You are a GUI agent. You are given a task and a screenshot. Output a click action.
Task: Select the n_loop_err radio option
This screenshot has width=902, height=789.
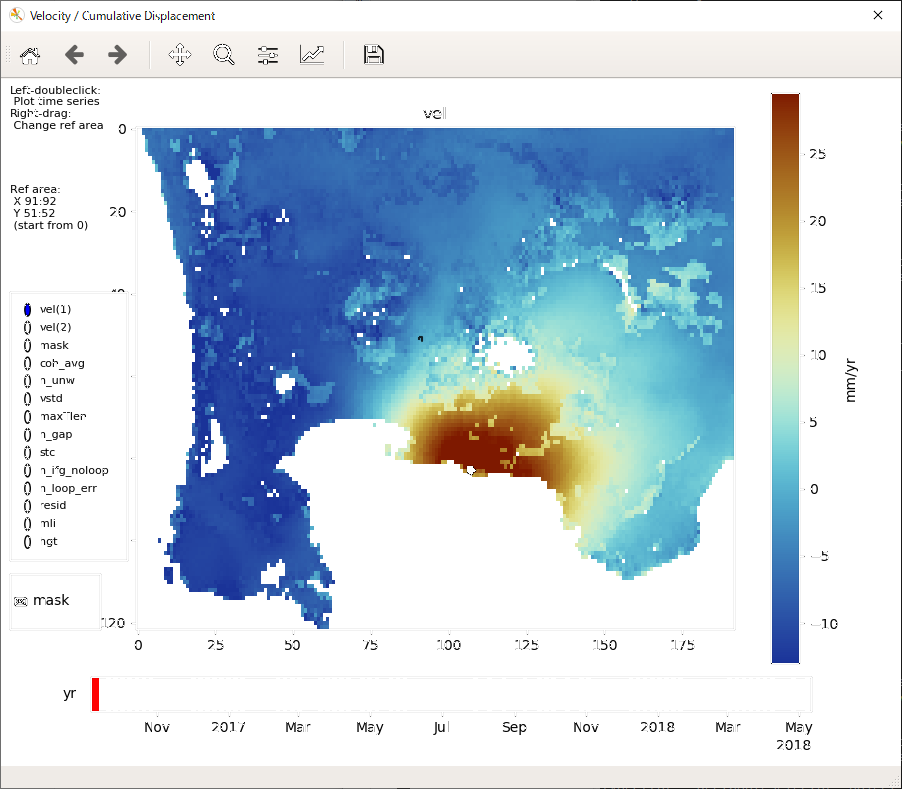click(x=28, y=488)
